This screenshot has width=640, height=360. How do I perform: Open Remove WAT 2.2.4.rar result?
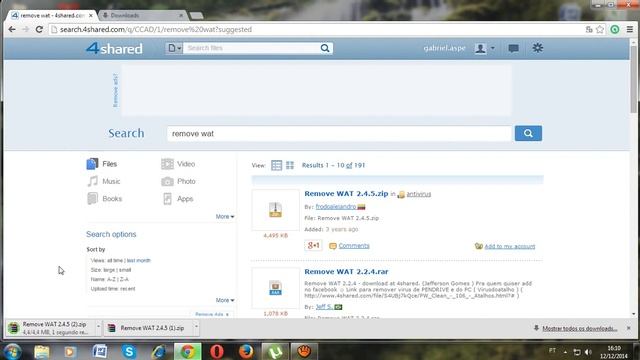tap(346, 271)
